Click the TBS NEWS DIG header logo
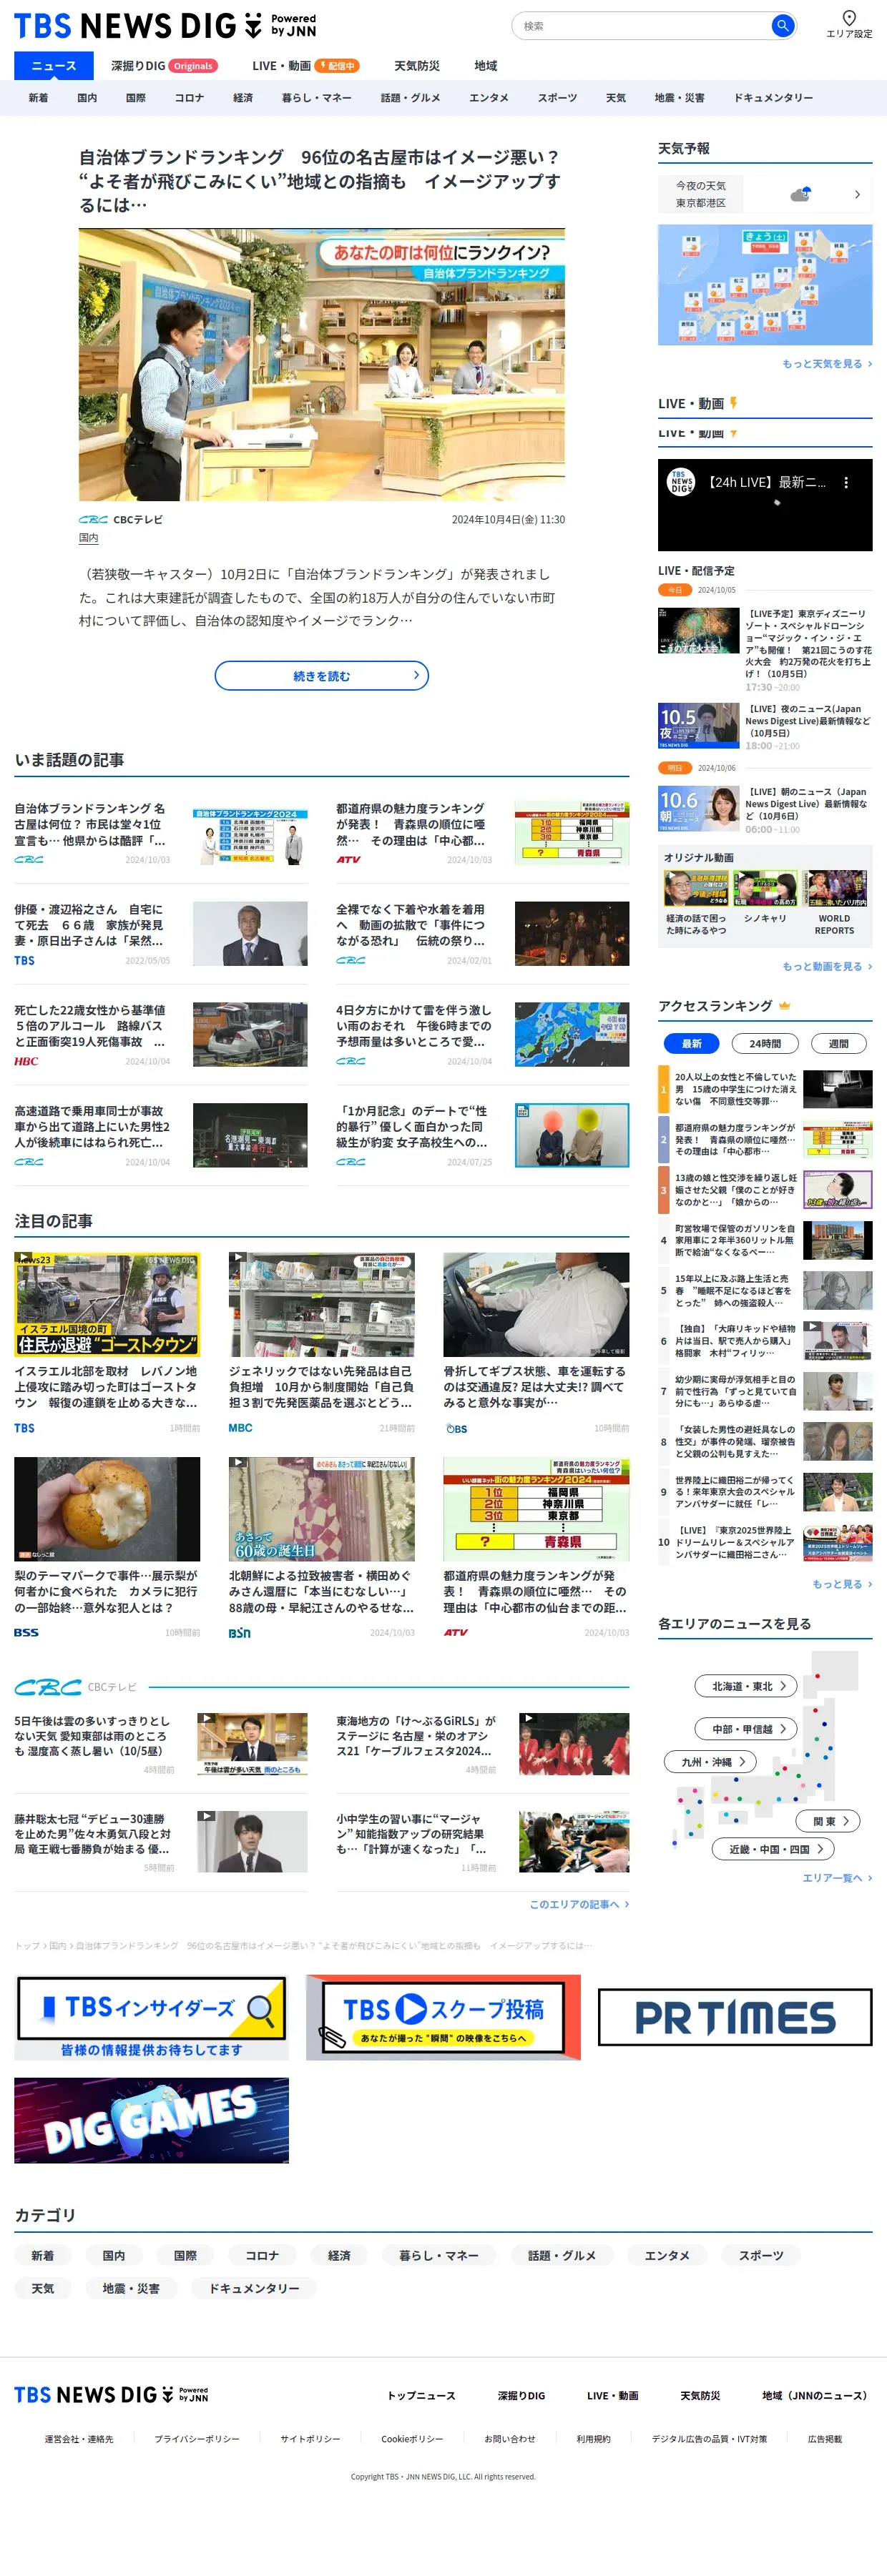Screen dimensions: 887x2576 (x=165, y=25)
